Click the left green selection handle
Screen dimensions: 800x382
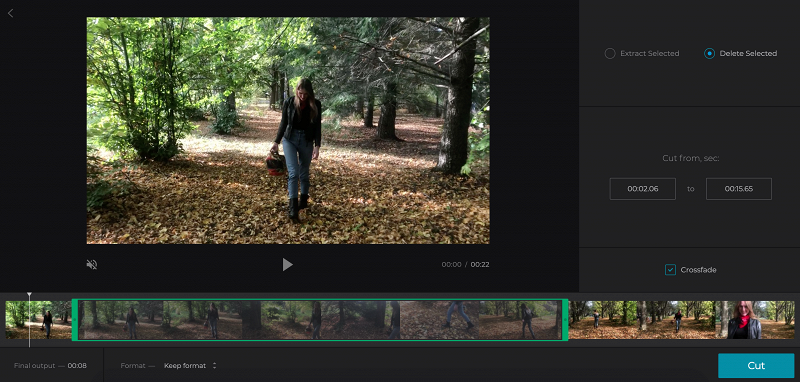coord(75,320)
